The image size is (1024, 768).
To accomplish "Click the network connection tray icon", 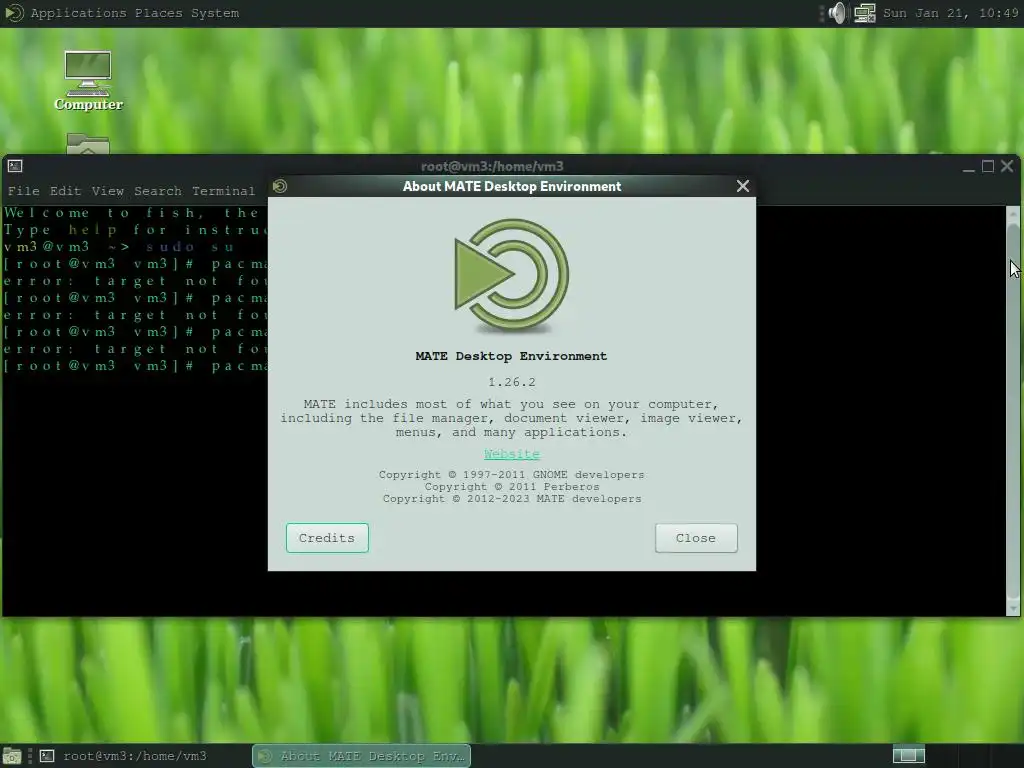I will [865, 13].
